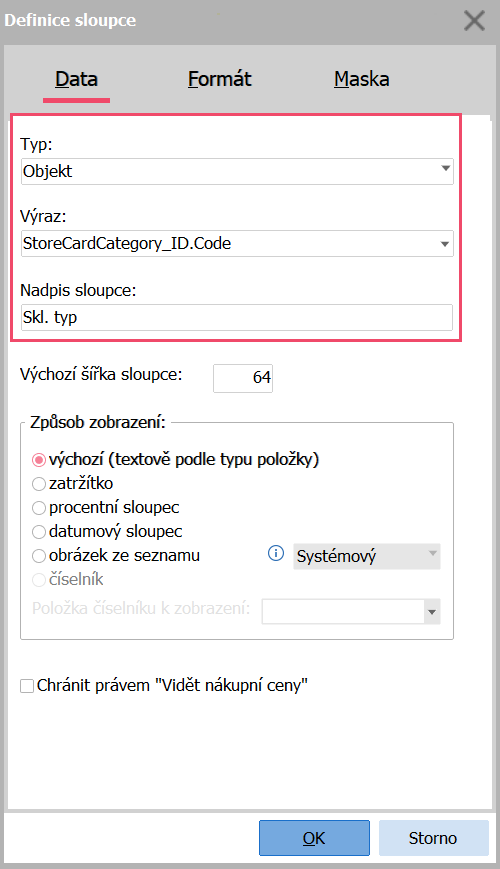Enable Chránit právem Vidět nákupní ceny checkbox
Image resolution: width=500 pixels, height=869 pixels.
coord(27,686)
